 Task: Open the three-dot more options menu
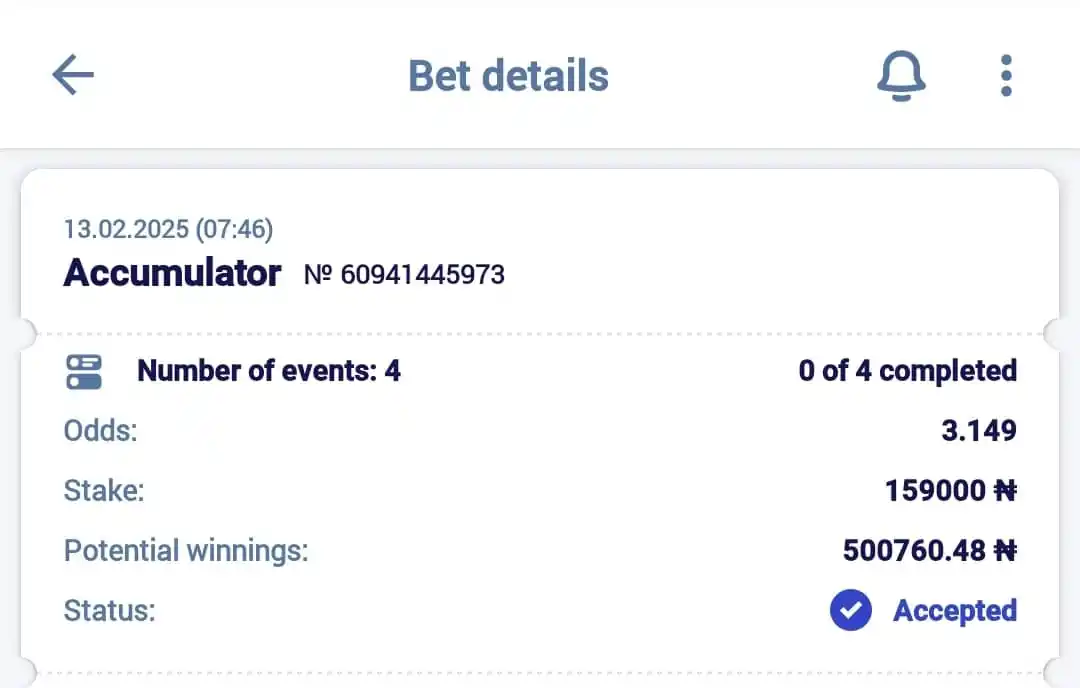point(1006,76)
